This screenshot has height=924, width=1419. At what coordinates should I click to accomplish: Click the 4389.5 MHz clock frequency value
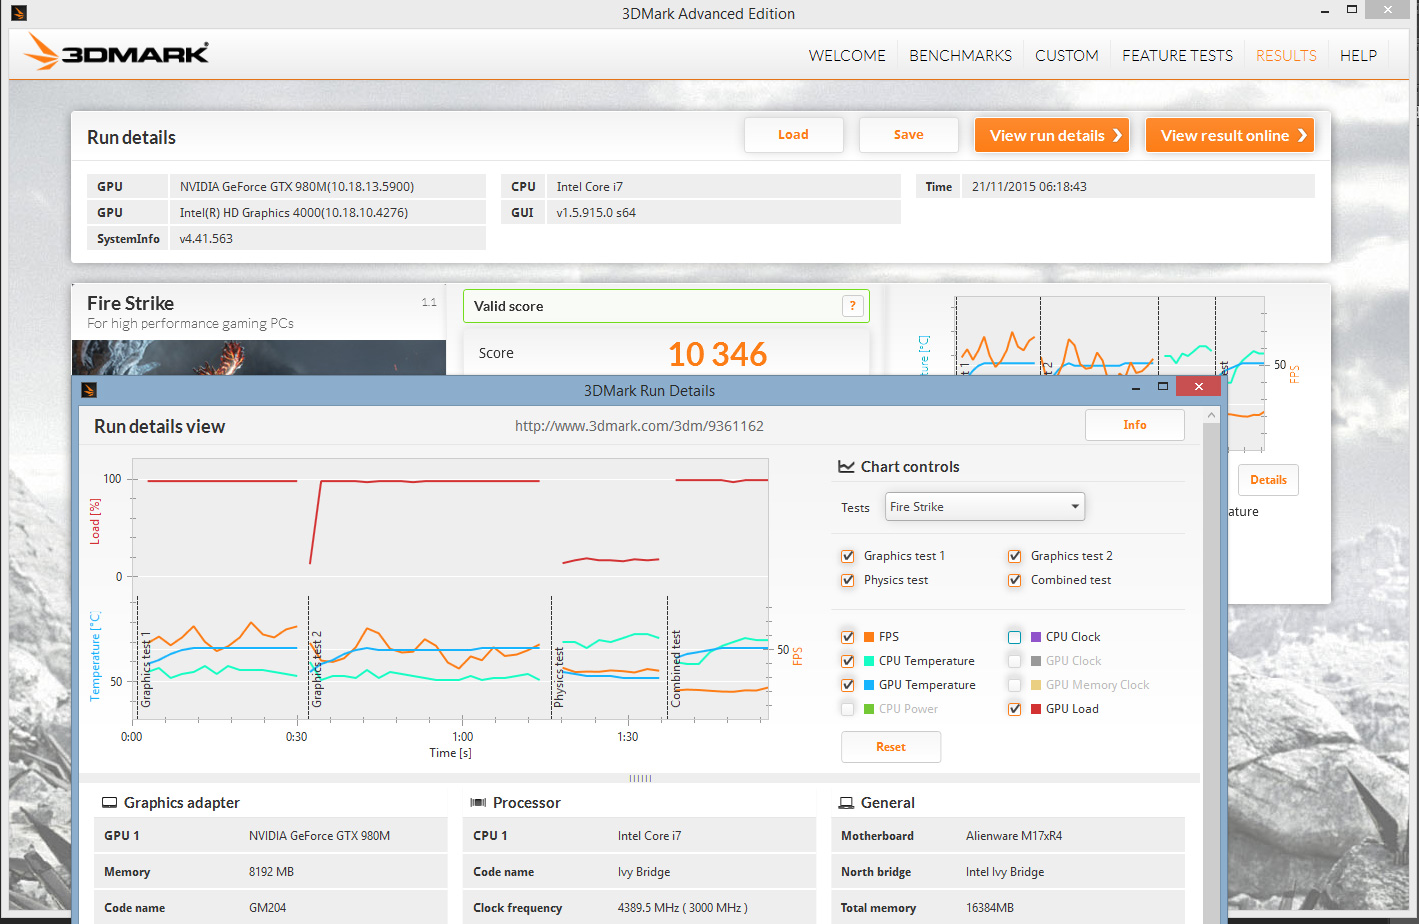683,908
